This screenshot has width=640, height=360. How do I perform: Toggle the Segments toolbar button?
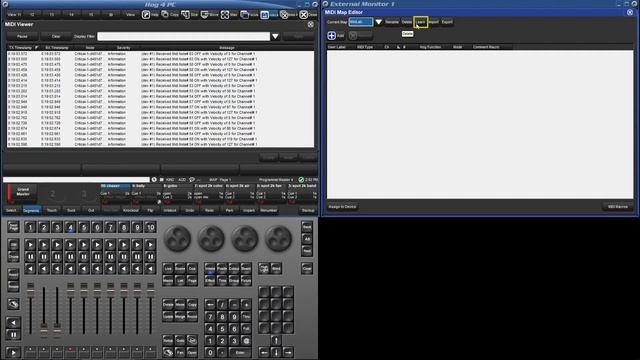coord(31,210)
